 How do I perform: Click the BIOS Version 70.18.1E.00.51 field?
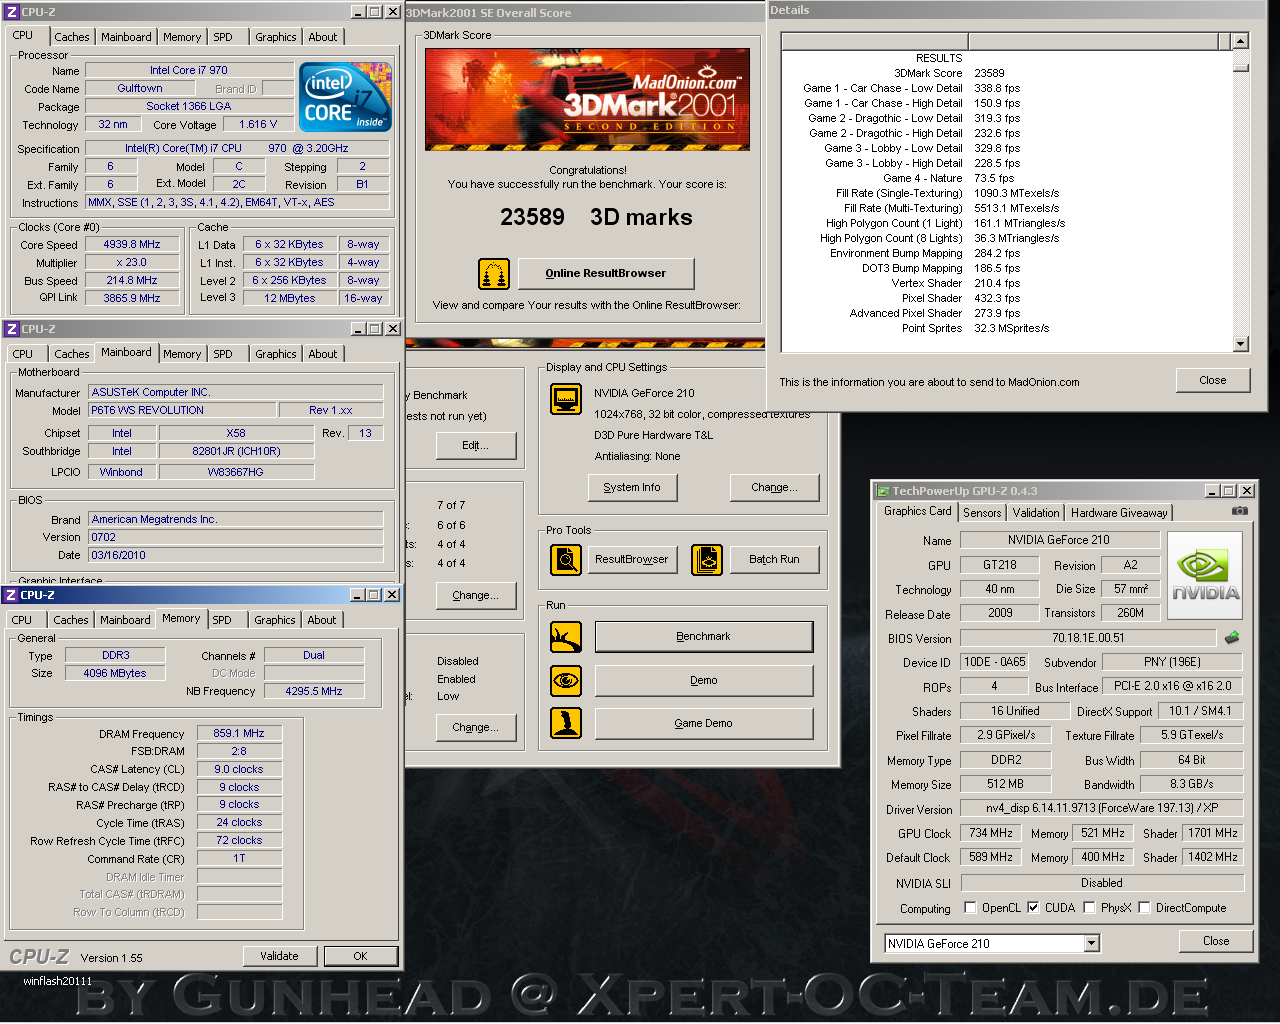1088,638
